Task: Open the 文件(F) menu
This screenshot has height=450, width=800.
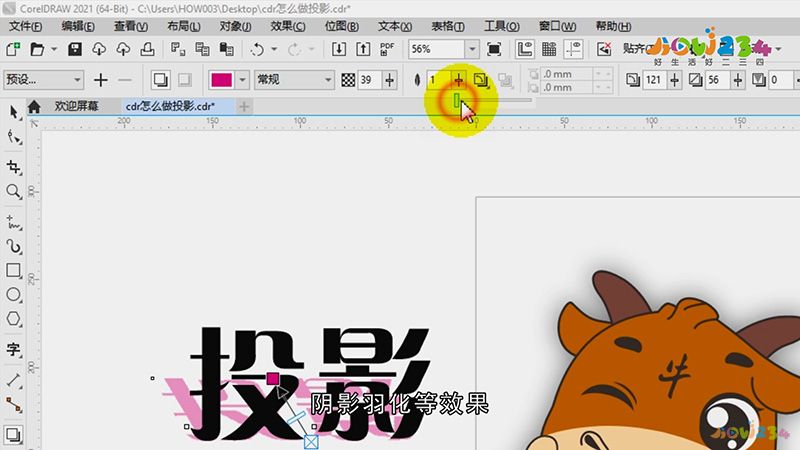Action: (26, 26)
